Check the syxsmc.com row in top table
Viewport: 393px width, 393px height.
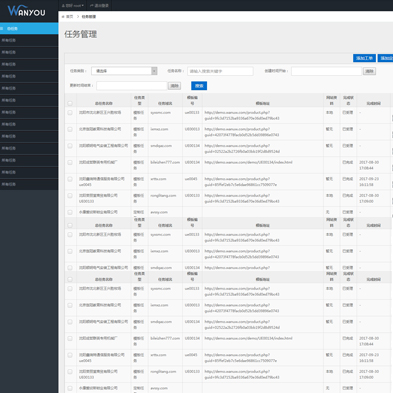pyautogui.click(x=70, y=113)
